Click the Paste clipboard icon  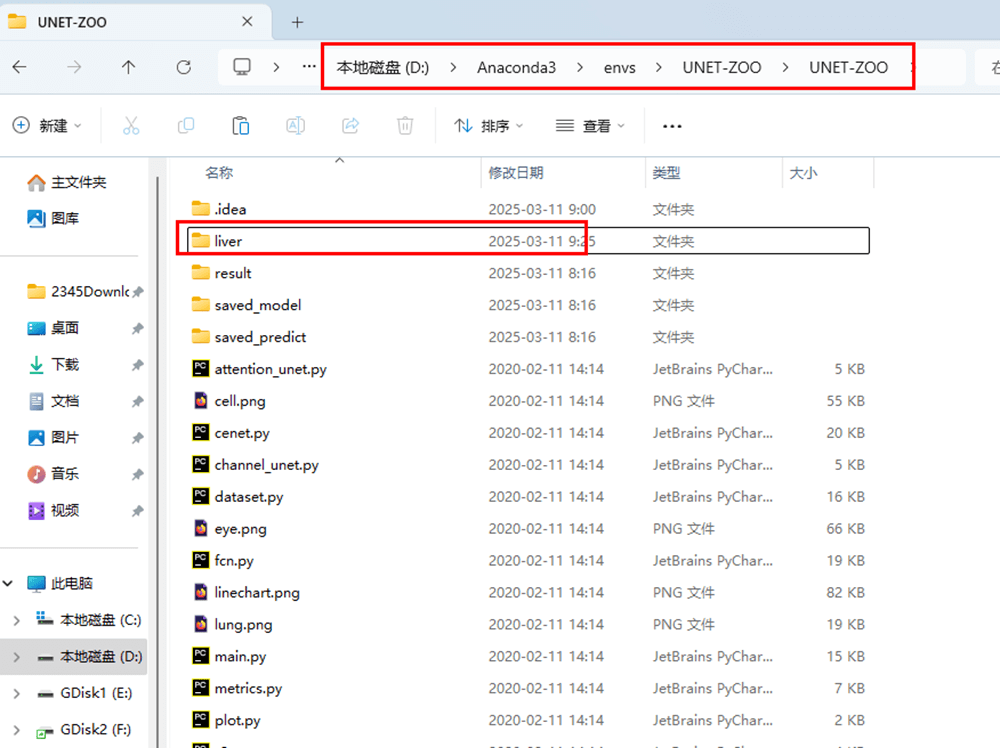pyautogui.click(x=240, y=126)
